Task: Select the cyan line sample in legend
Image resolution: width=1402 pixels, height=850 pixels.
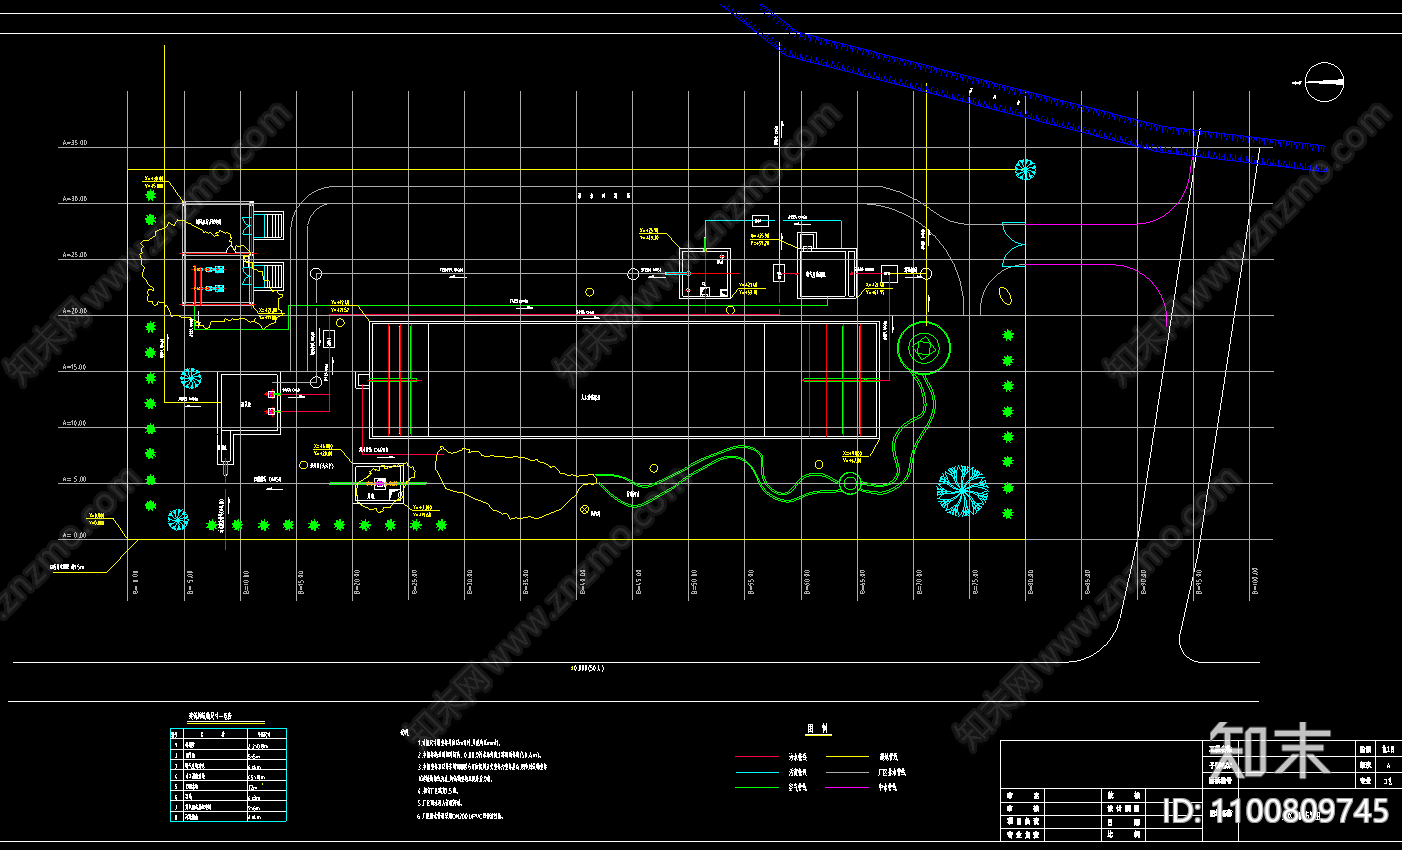Action: (x=757, y=772)
